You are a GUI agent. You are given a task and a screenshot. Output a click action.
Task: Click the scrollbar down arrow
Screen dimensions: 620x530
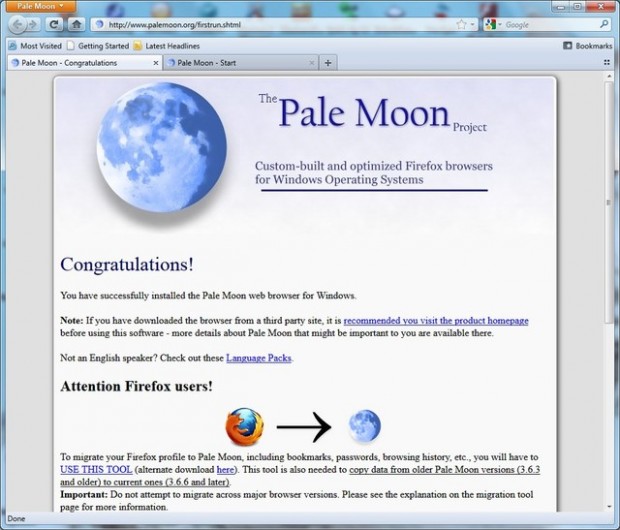pyautogui.click(x=608, y=507)
